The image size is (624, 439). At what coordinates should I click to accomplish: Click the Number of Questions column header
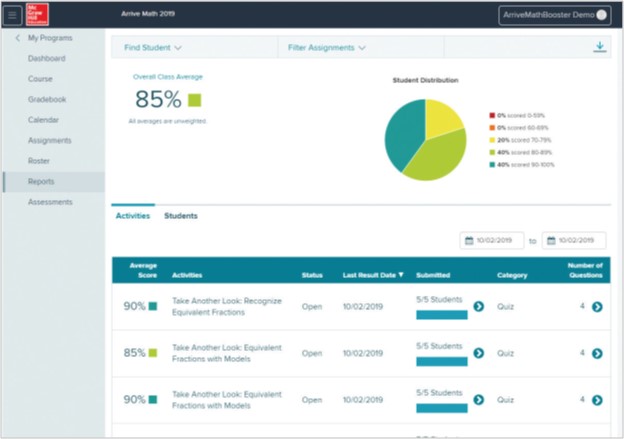tap(585, 270)
